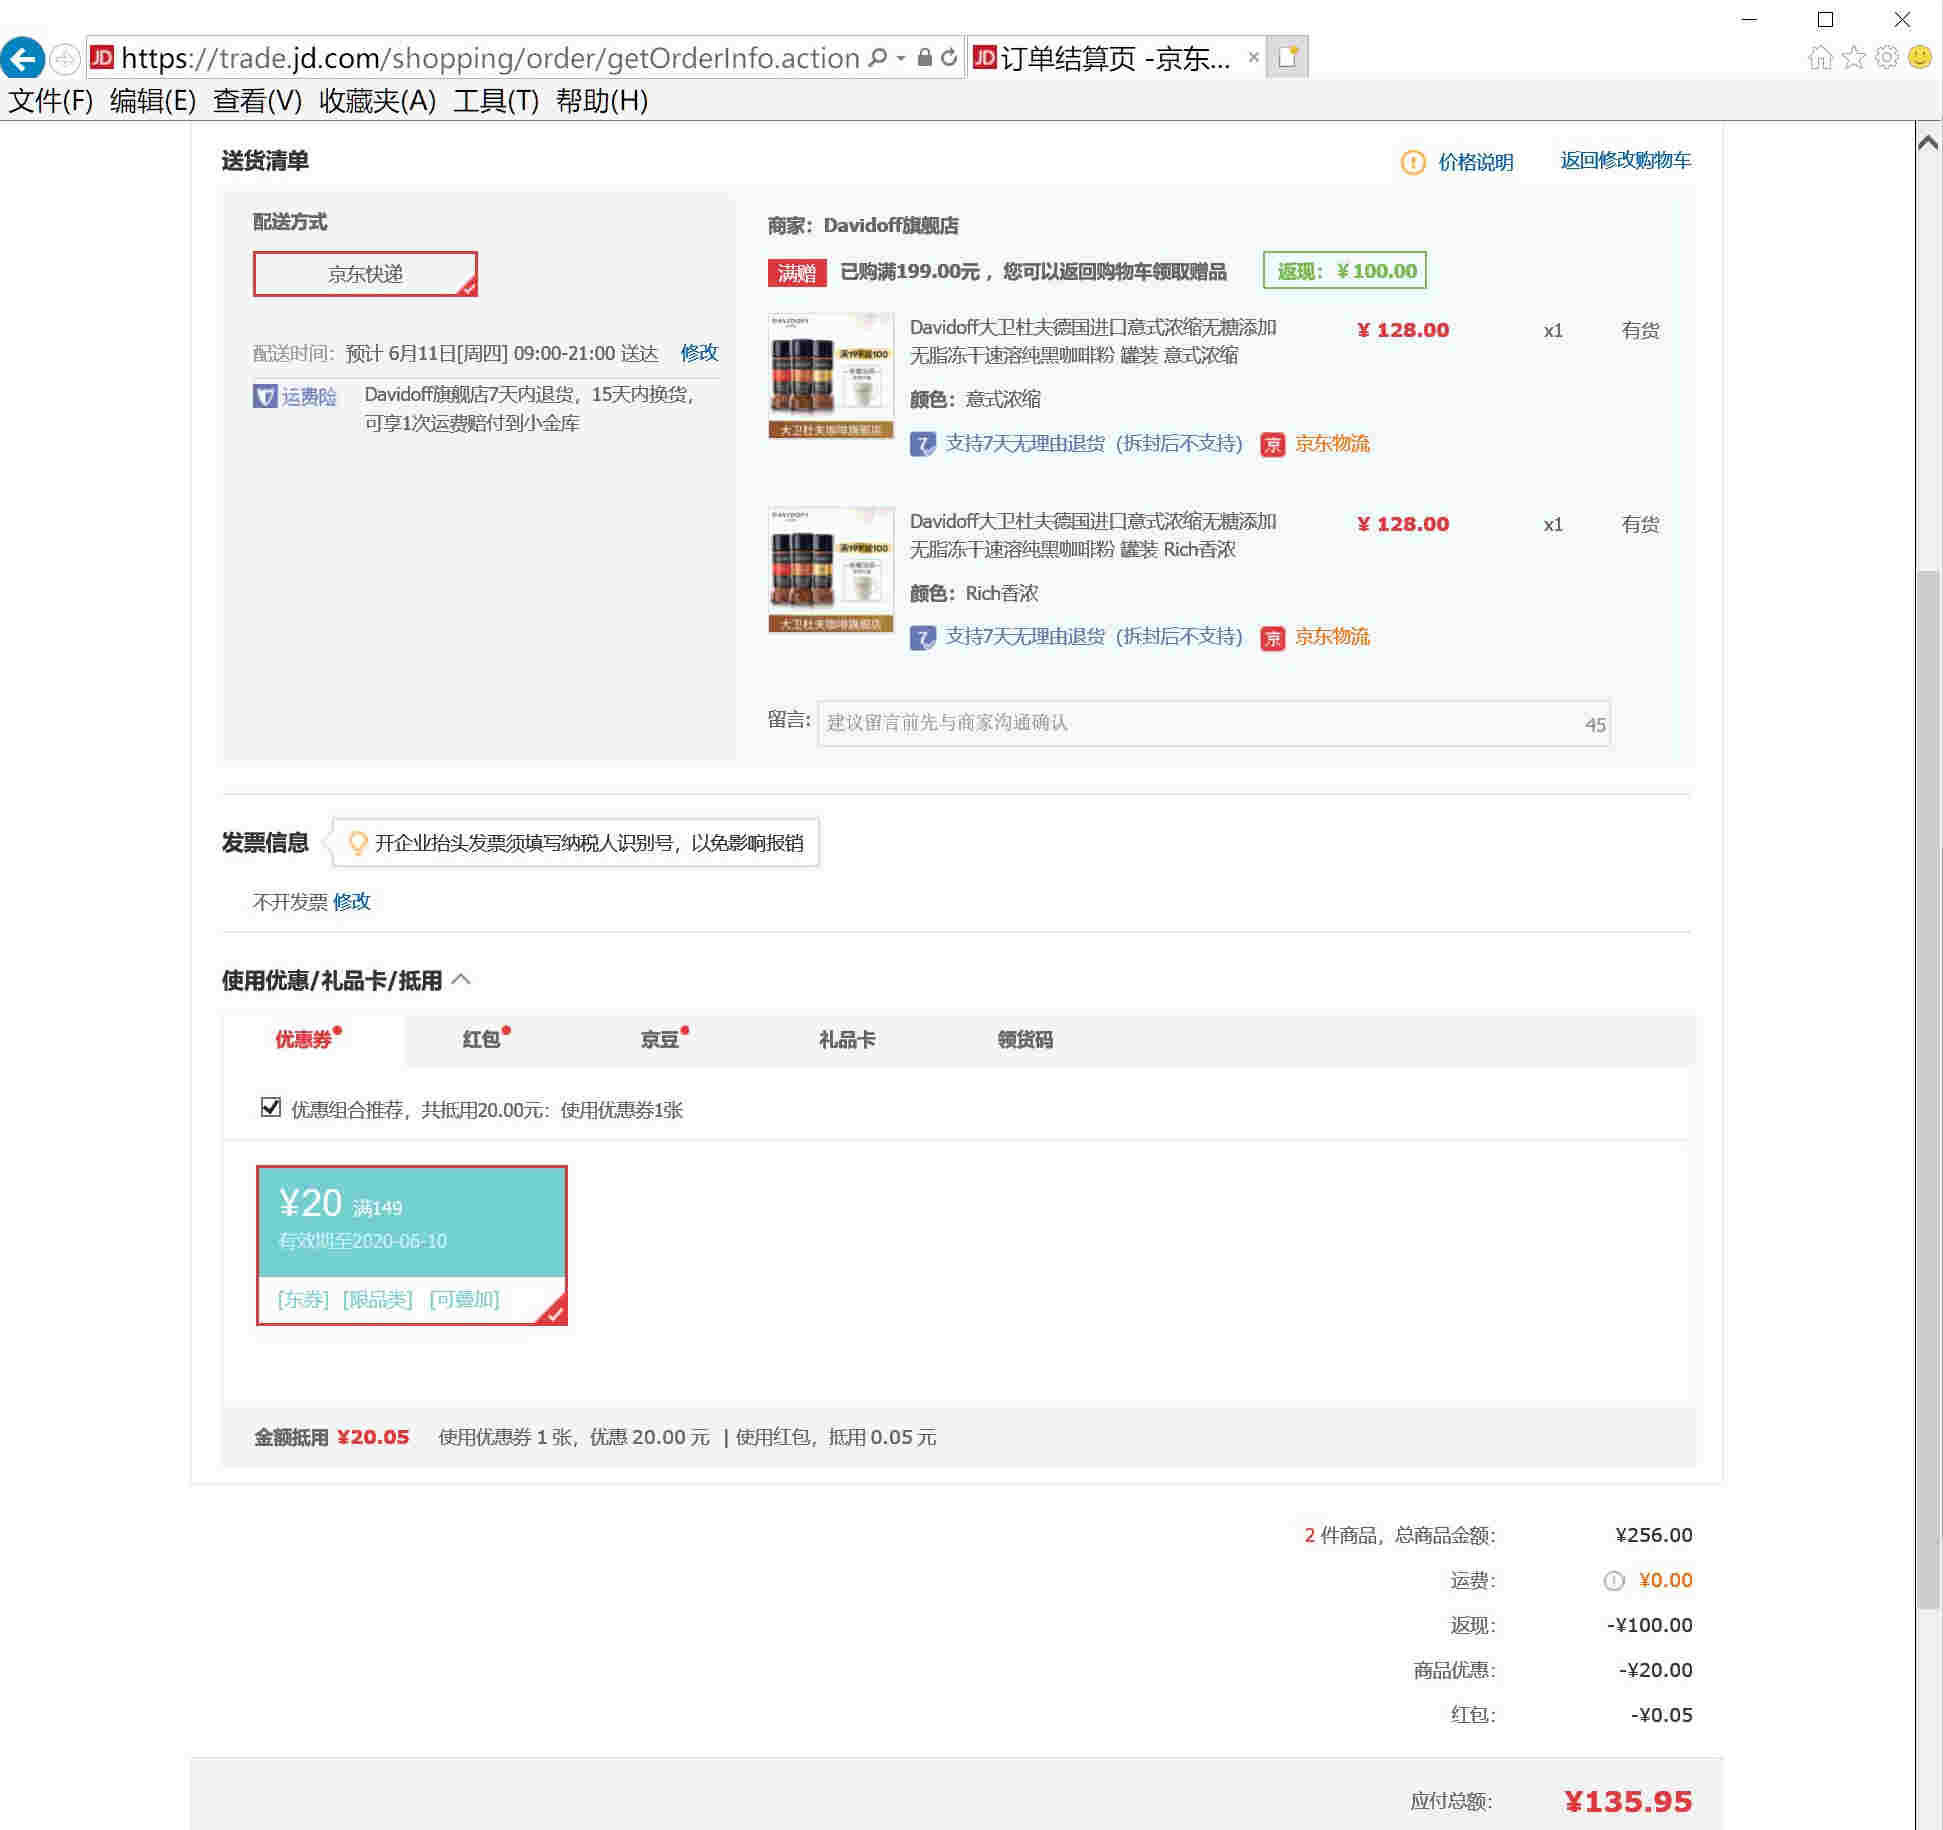Click 京东物流 icon for Rich香浓 item
1943x1830 pixels.
(x=1272, y=637)
